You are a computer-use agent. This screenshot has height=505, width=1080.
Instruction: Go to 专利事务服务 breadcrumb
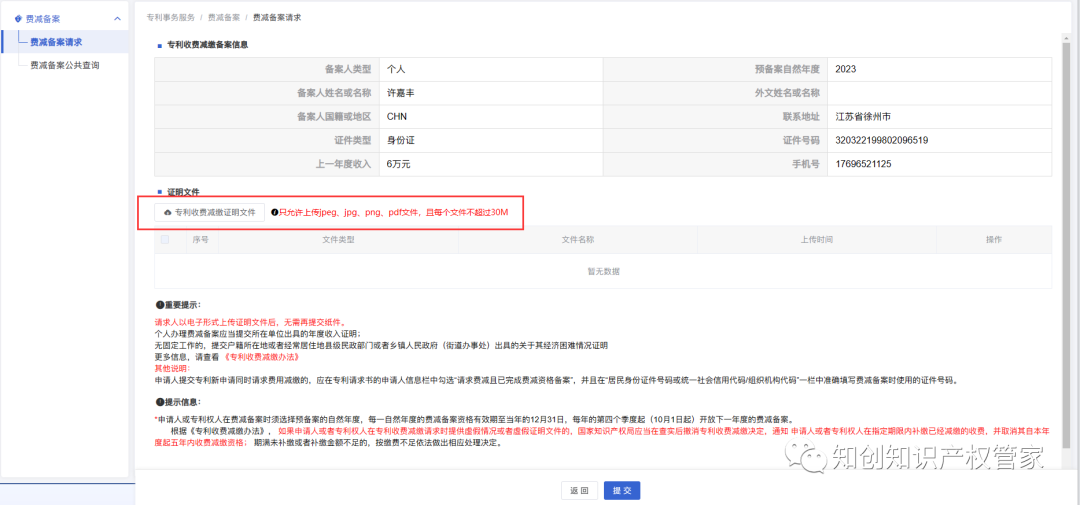tap(170, 16)
